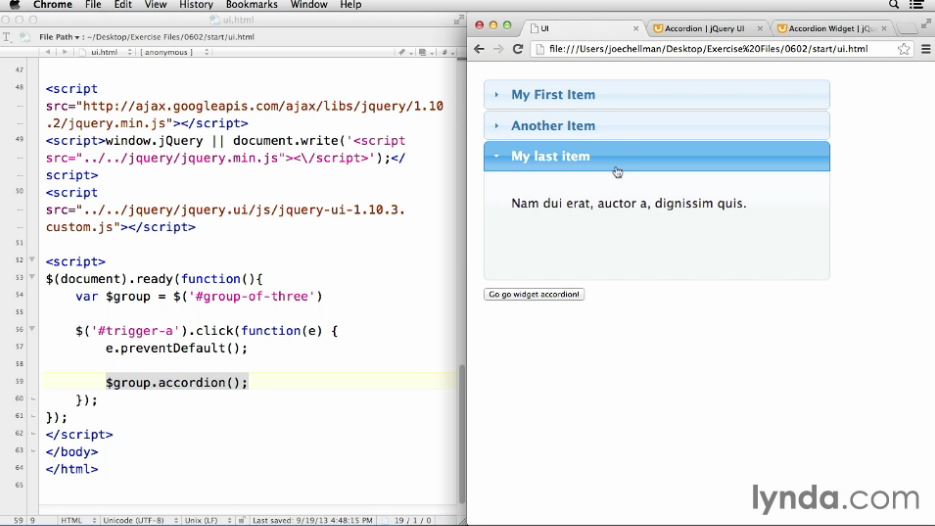Open the File menu
This screenshot has height=526, width=935.
coord(93,5)
